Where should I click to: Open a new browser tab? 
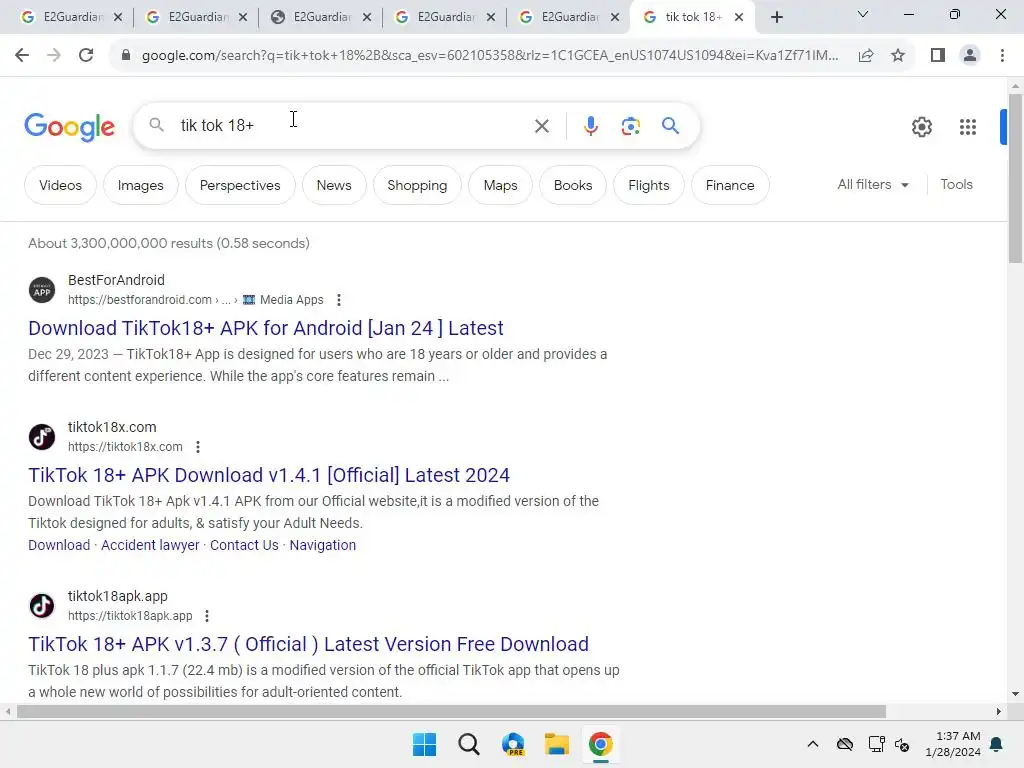(776, 17)
